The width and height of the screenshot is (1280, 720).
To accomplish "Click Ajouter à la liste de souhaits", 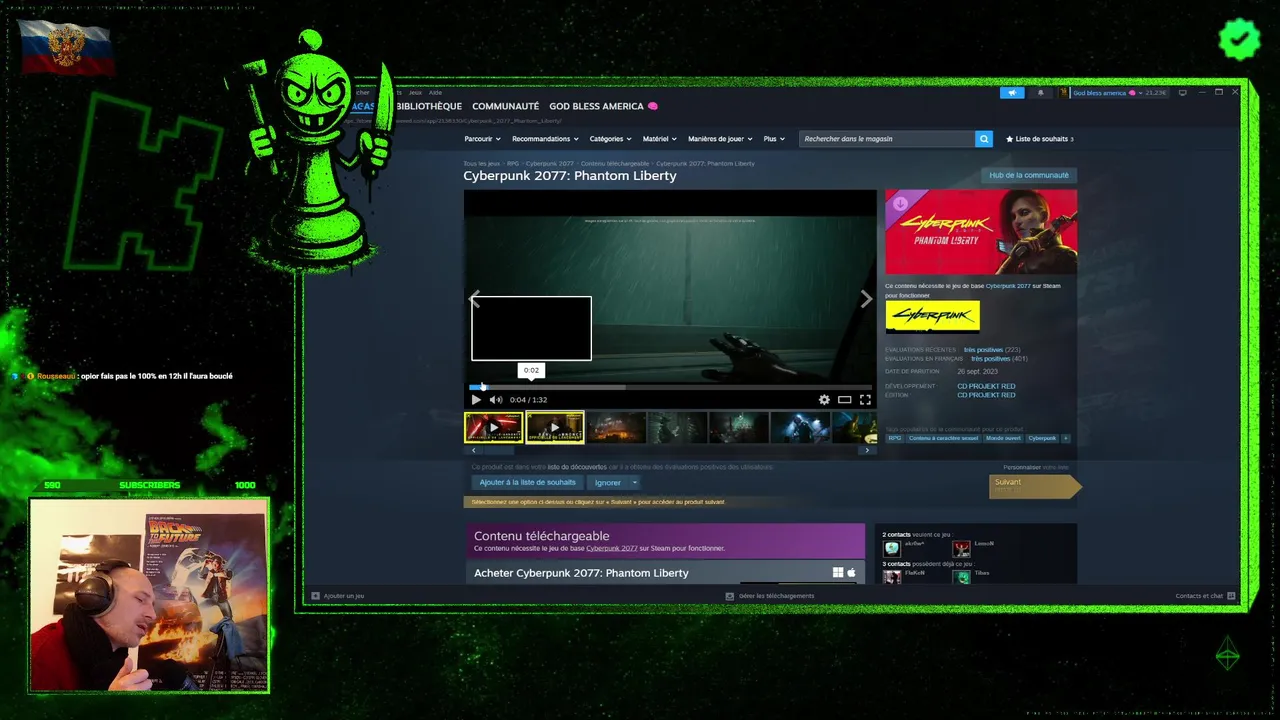I will coord(528,483).
